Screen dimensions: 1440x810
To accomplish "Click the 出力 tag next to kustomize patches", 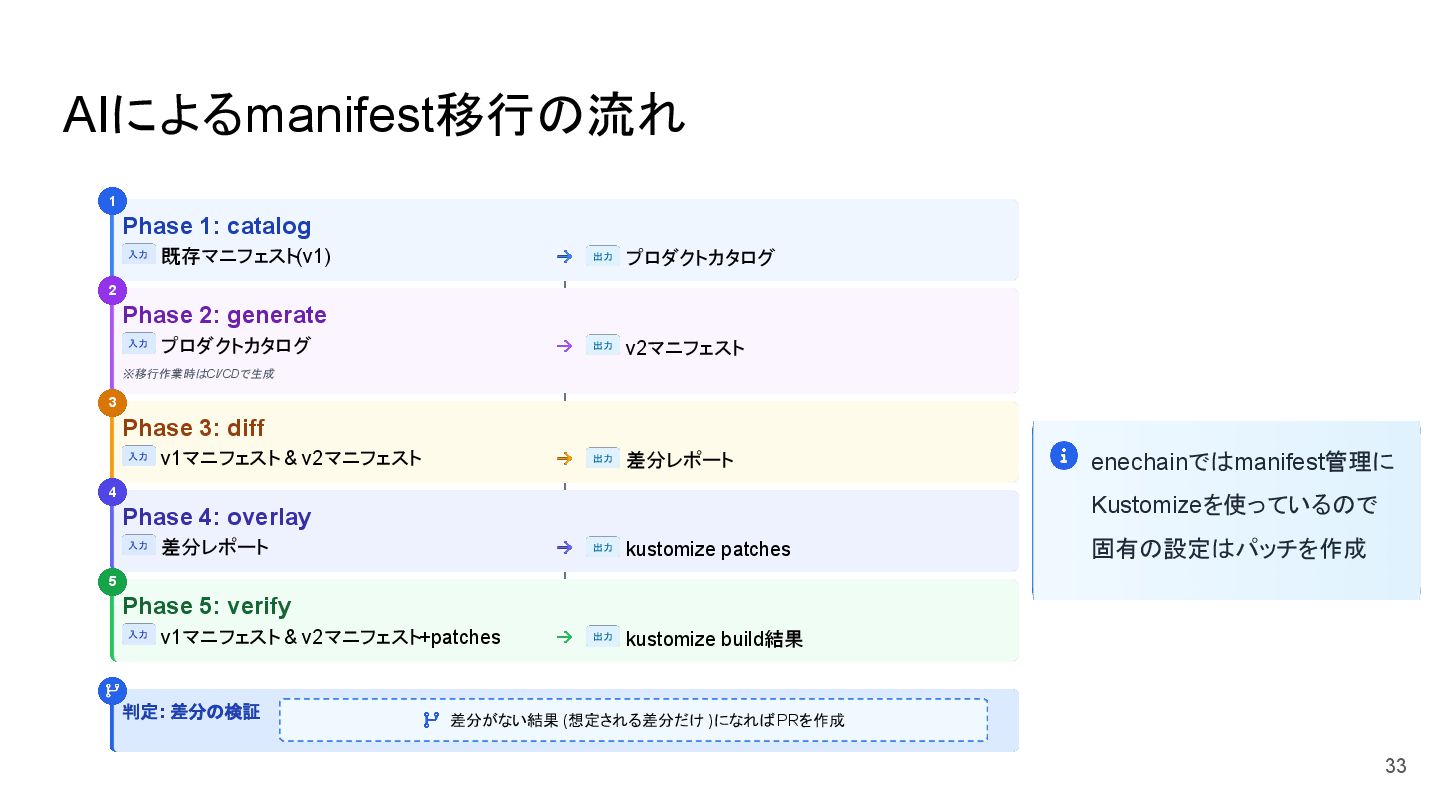I will (602, 547).
